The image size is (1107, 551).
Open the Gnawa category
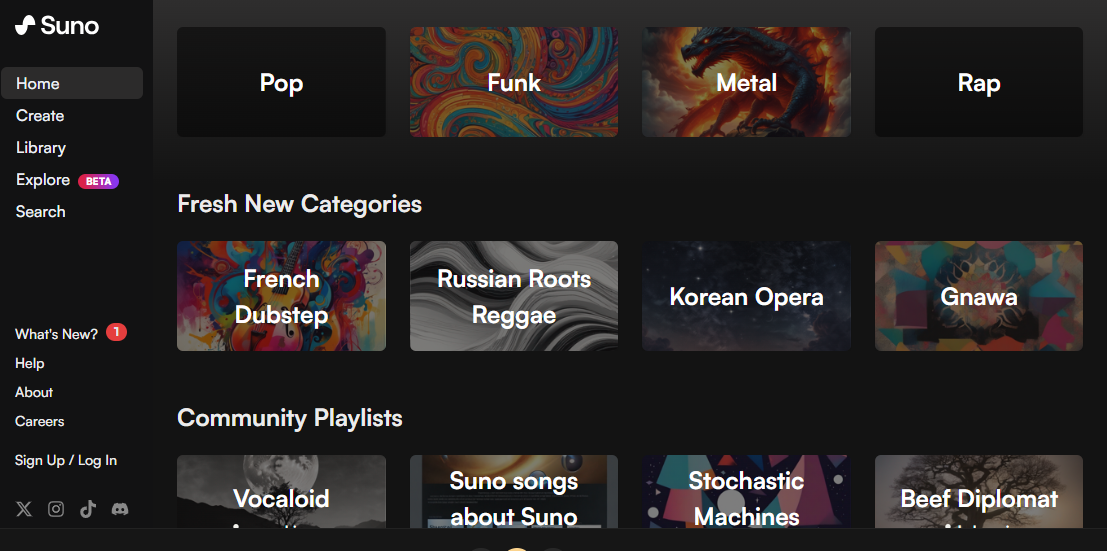[x=979, y=296]
